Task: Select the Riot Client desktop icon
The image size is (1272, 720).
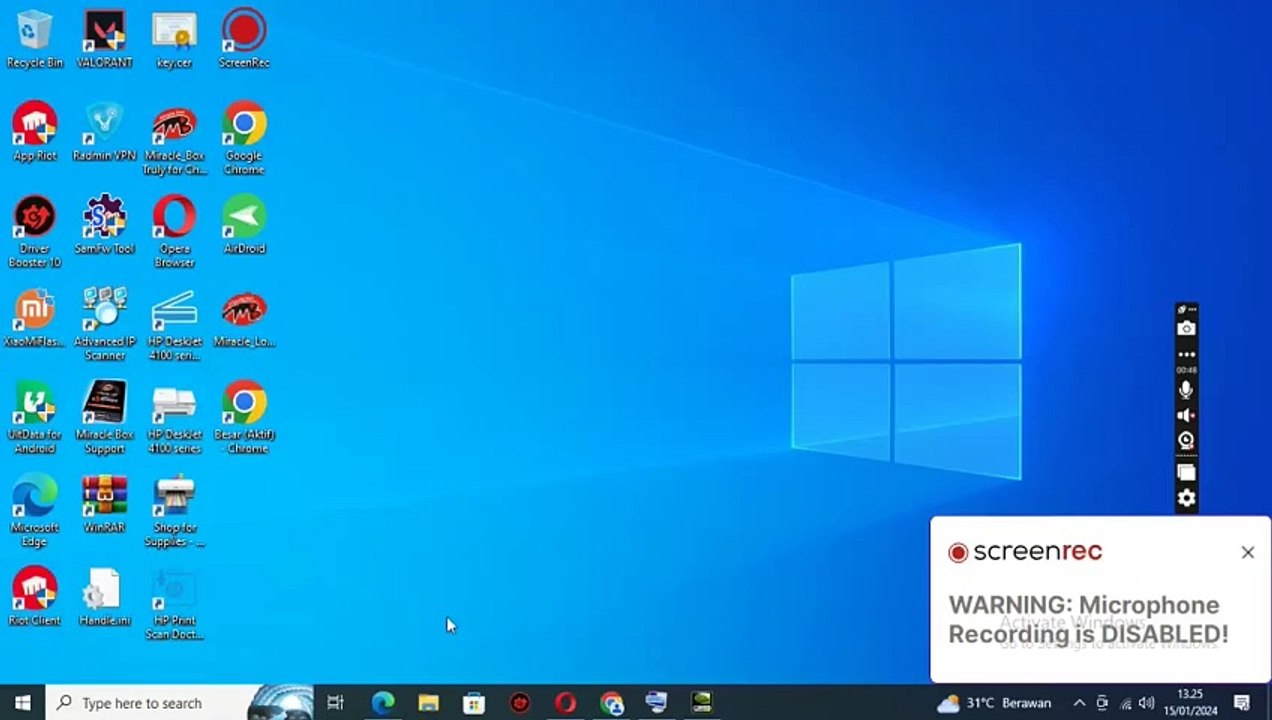Action: click(x=34, y=597)
